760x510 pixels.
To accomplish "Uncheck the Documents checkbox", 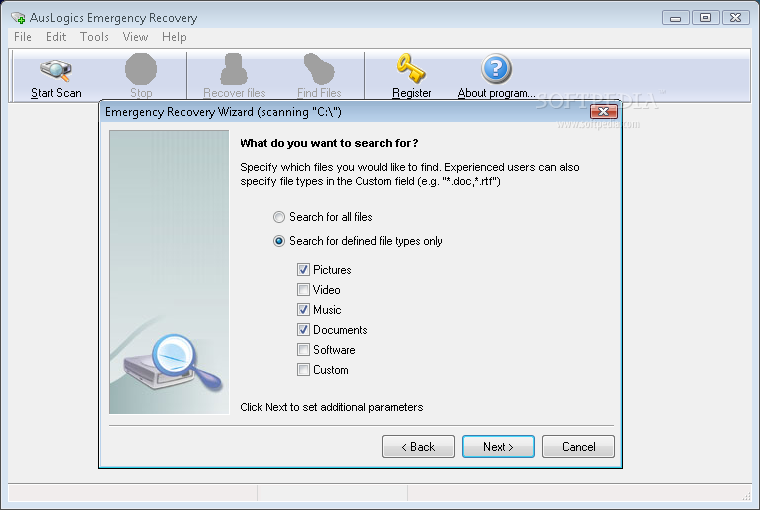I will coord(303,330).
